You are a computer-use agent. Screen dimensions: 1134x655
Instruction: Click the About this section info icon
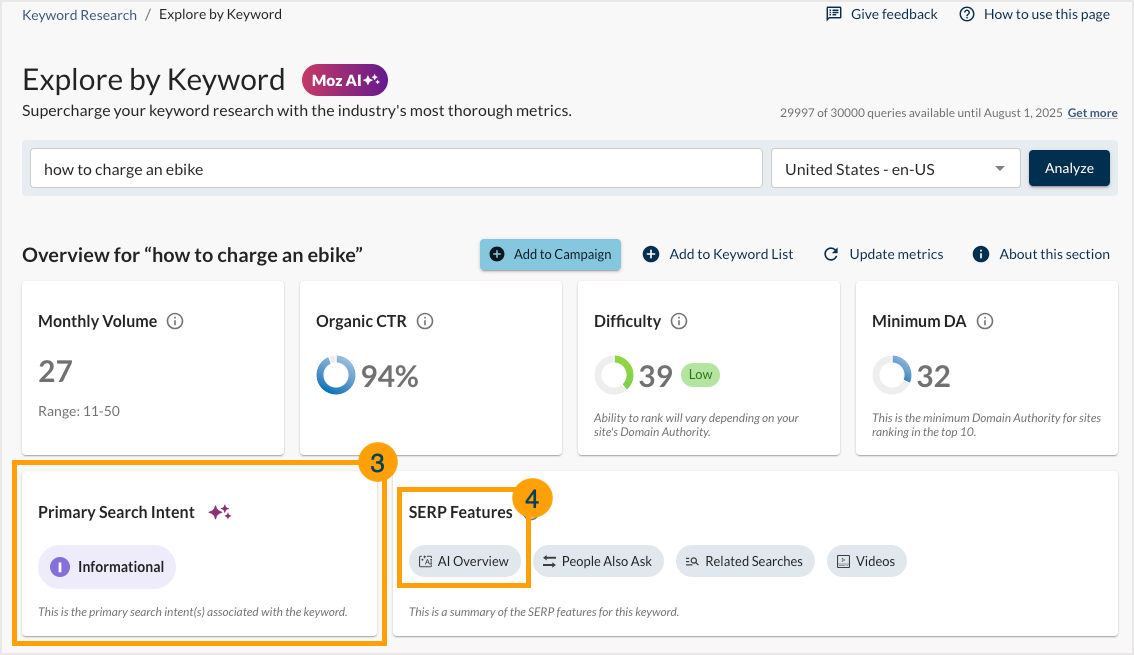(980, 254)
